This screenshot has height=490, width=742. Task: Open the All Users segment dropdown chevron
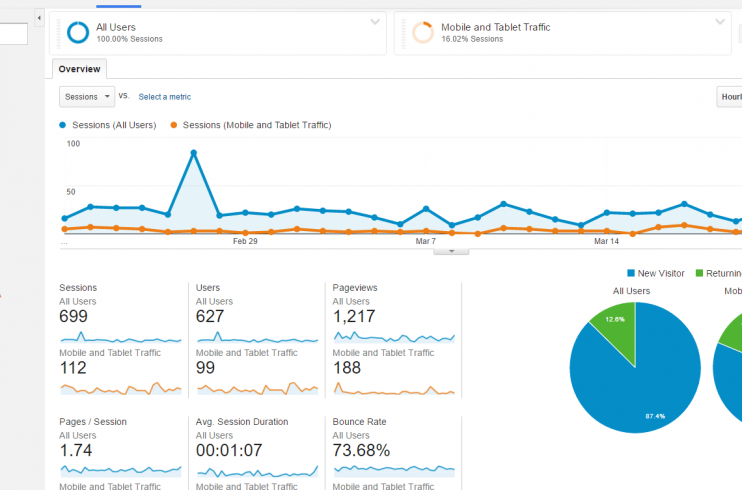coord(375,22)
